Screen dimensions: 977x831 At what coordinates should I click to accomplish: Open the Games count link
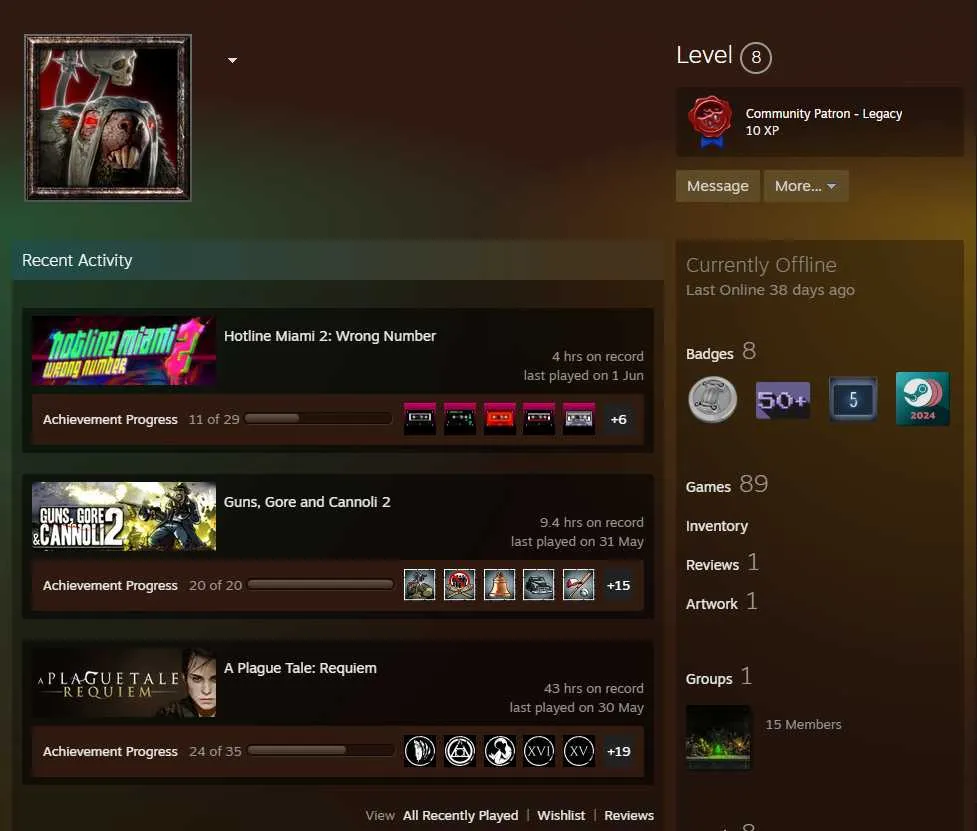click(x=727, y=485)
